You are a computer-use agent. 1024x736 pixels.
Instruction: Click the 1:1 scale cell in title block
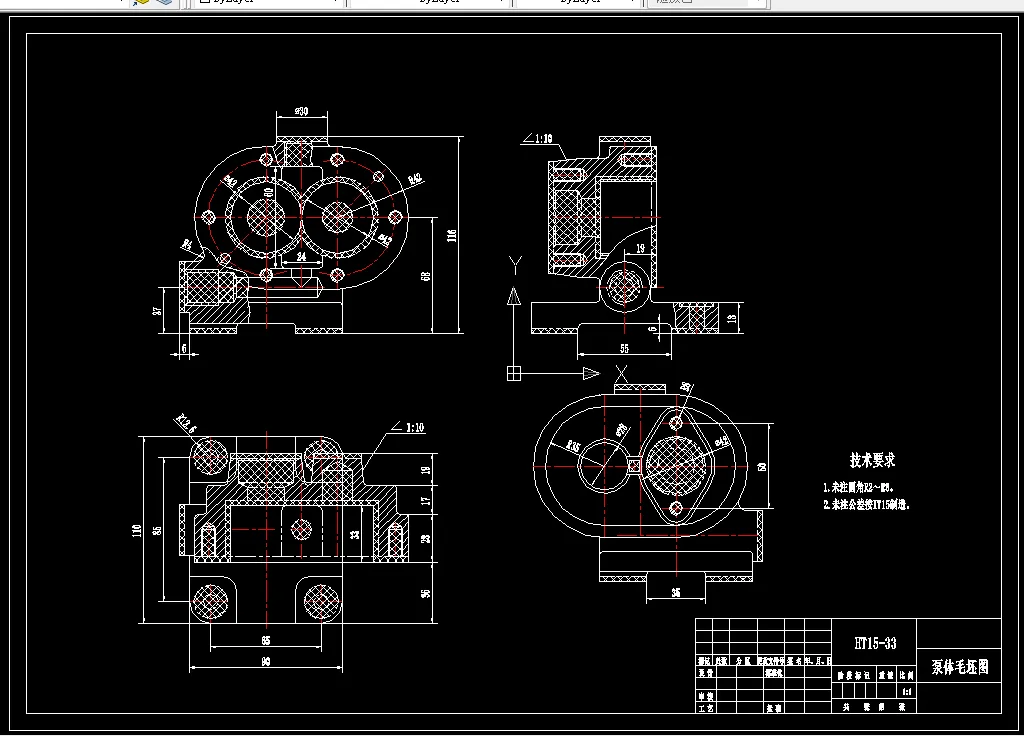point(907,692)
